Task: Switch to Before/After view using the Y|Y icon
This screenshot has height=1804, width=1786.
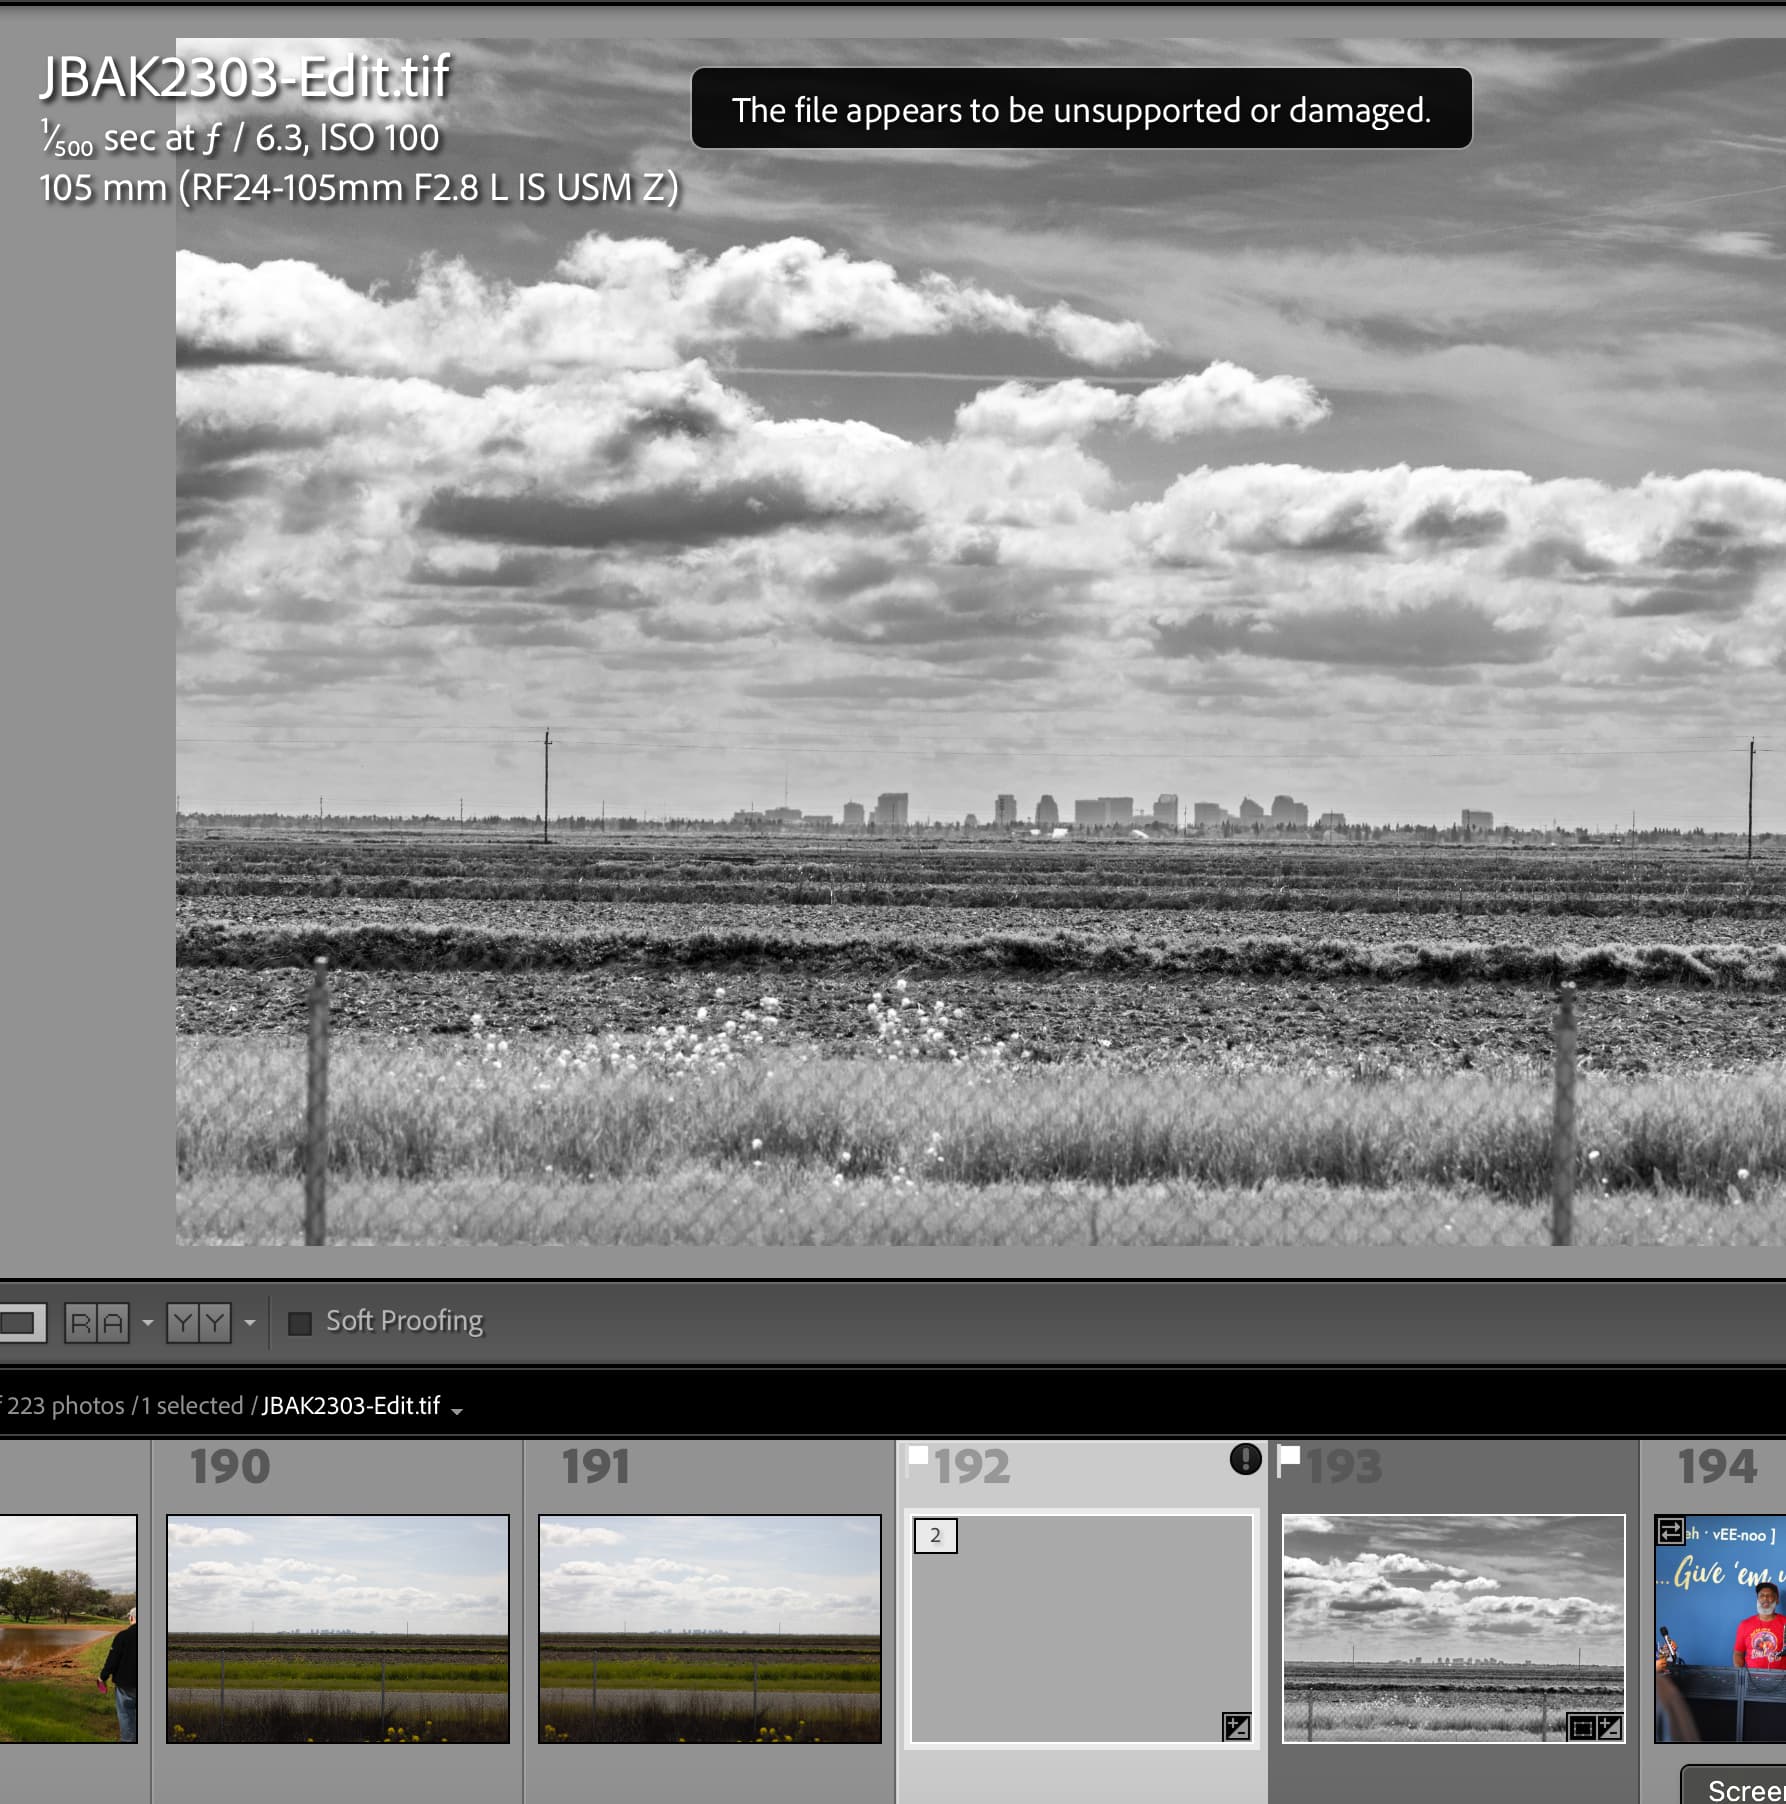Action: [x=200, y=1320]
